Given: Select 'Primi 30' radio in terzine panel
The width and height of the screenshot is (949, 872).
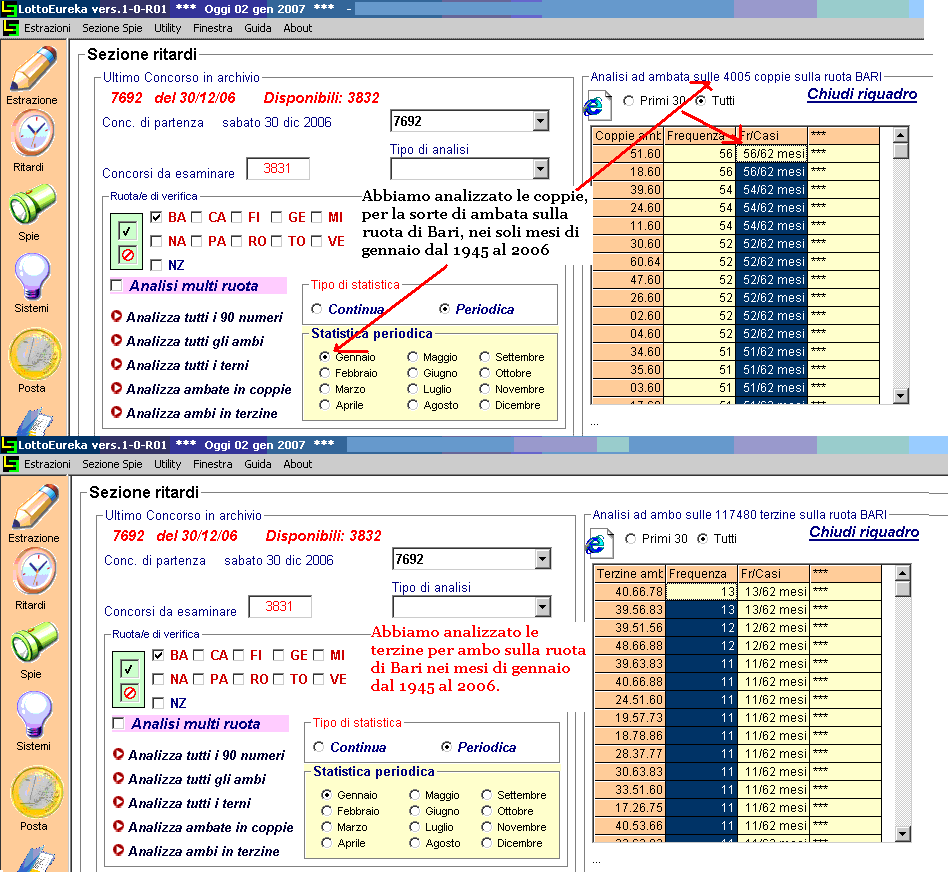Looking at the screenshot, I should (631, 539).
